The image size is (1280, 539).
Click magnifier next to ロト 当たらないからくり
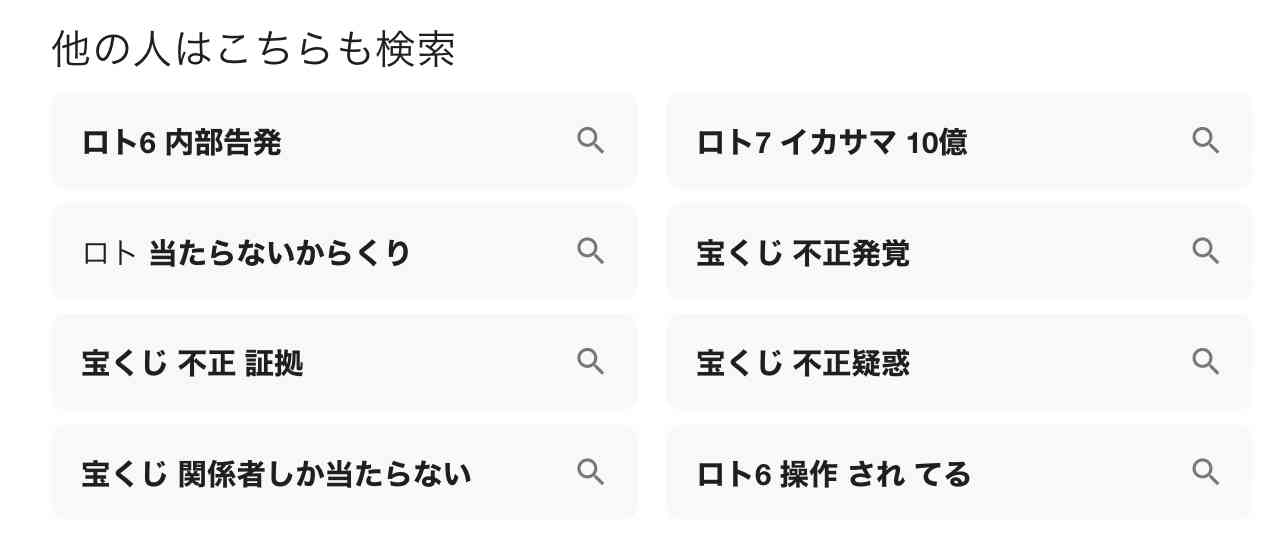[591, 251]
